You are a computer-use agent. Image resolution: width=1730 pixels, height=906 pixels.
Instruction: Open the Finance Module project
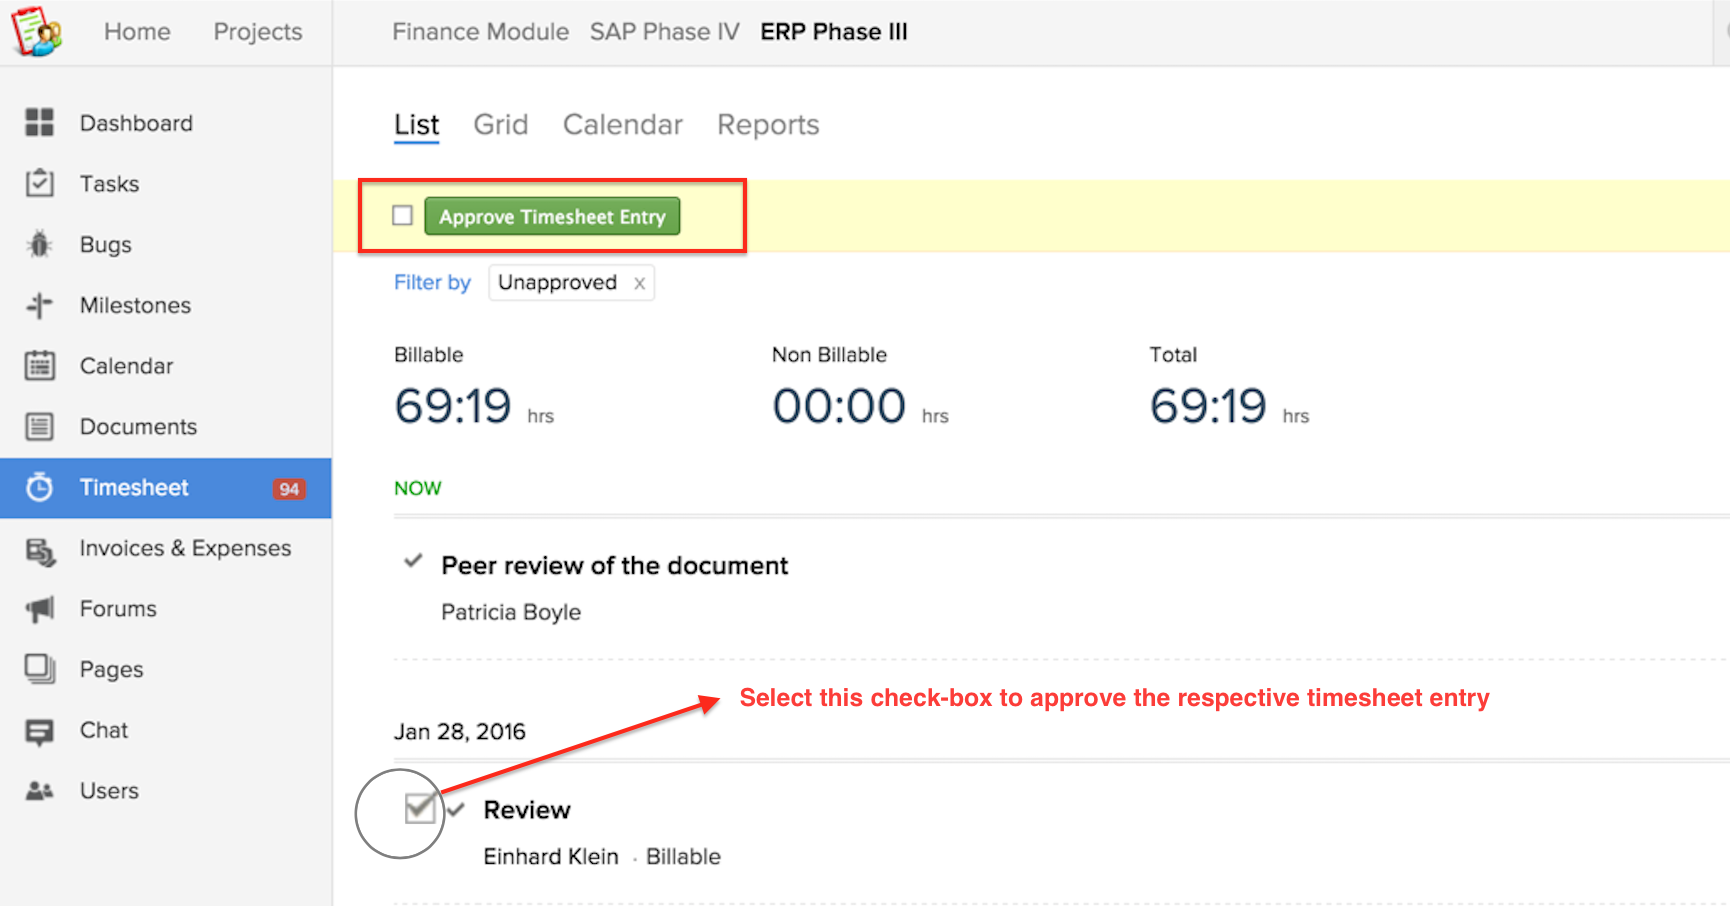[x=480, y=32]
